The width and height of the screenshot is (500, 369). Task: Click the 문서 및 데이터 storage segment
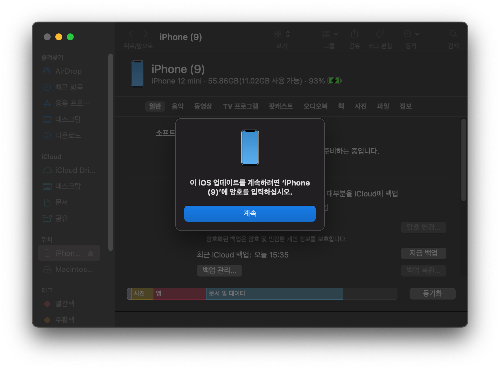(x=274, y=294)
